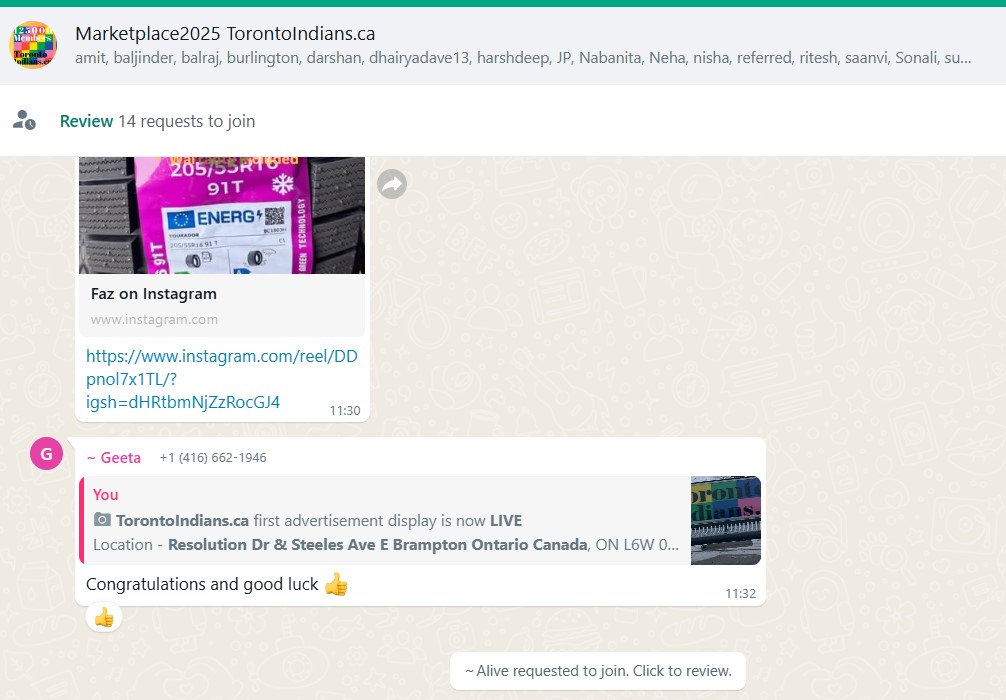1006x700 pixels.
Task: Click phone number +1 (416) 662-1946
Action: [213, 458]
